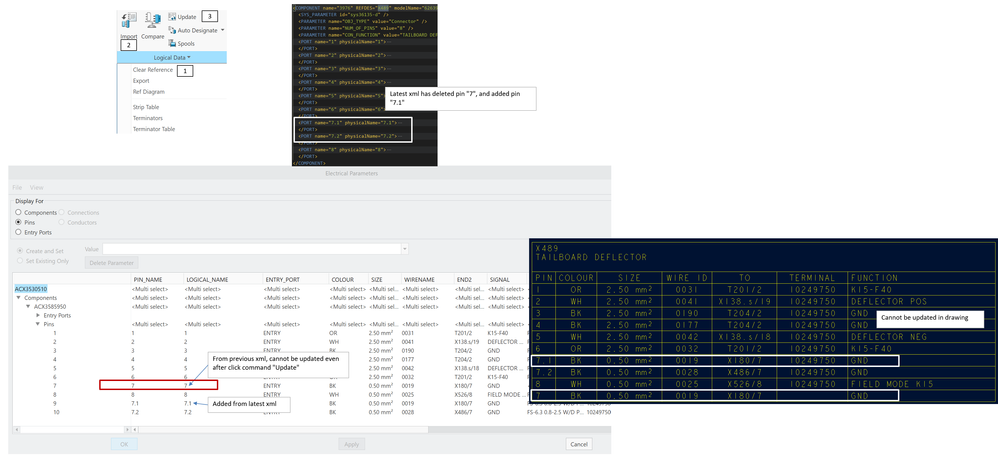Open the Auto Designate dropdown arrow
998x456 pixels.
point(222,30)
